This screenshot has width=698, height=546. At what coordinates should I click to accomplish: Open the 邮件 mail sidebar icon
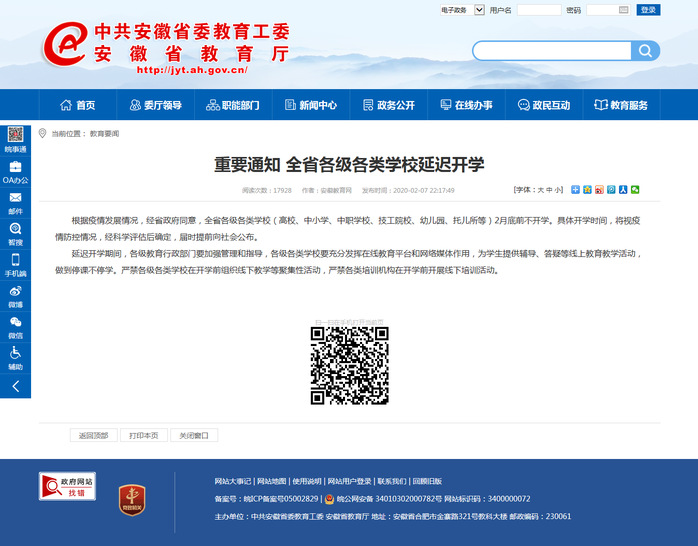[15, 203]
